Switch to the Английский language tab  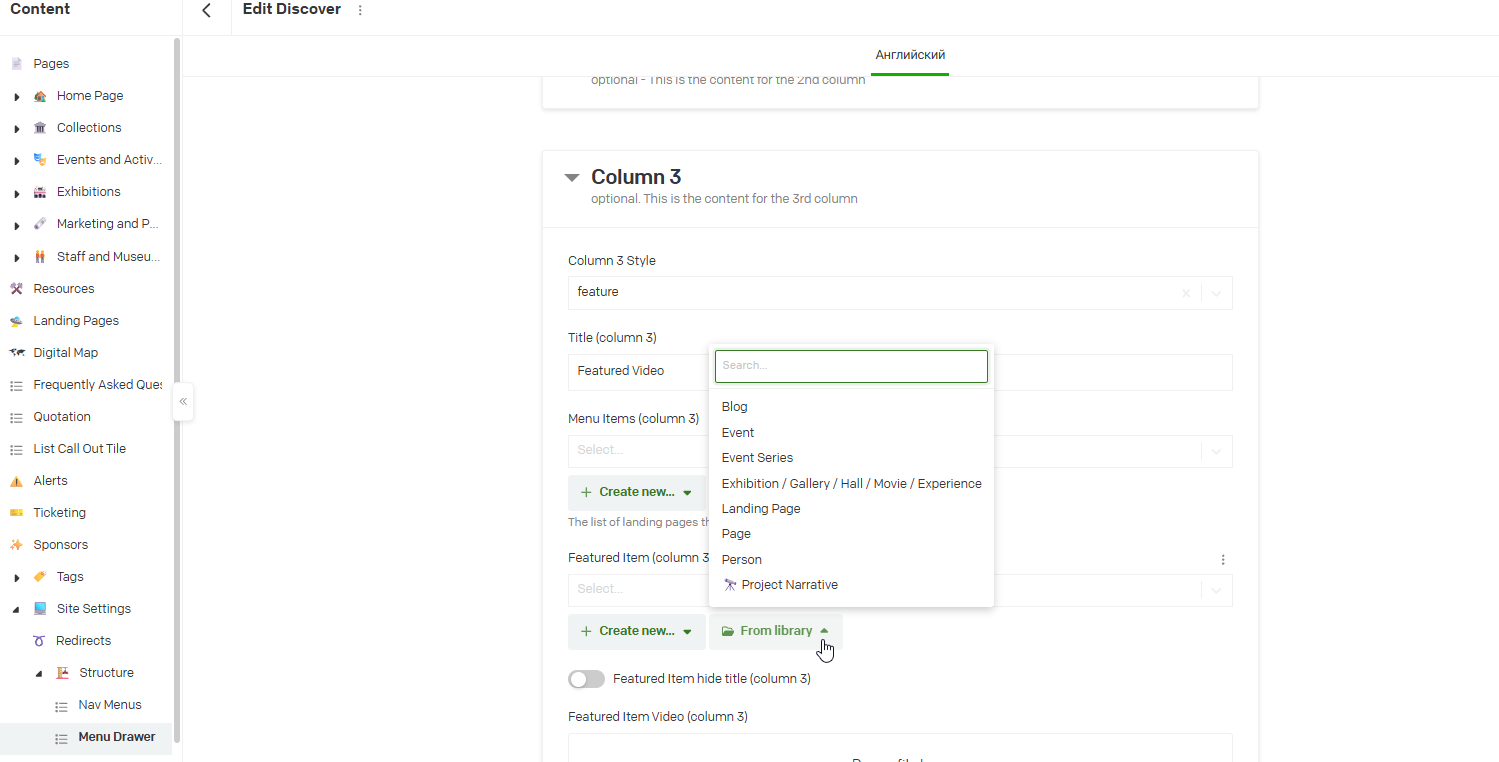pos(910,55)
